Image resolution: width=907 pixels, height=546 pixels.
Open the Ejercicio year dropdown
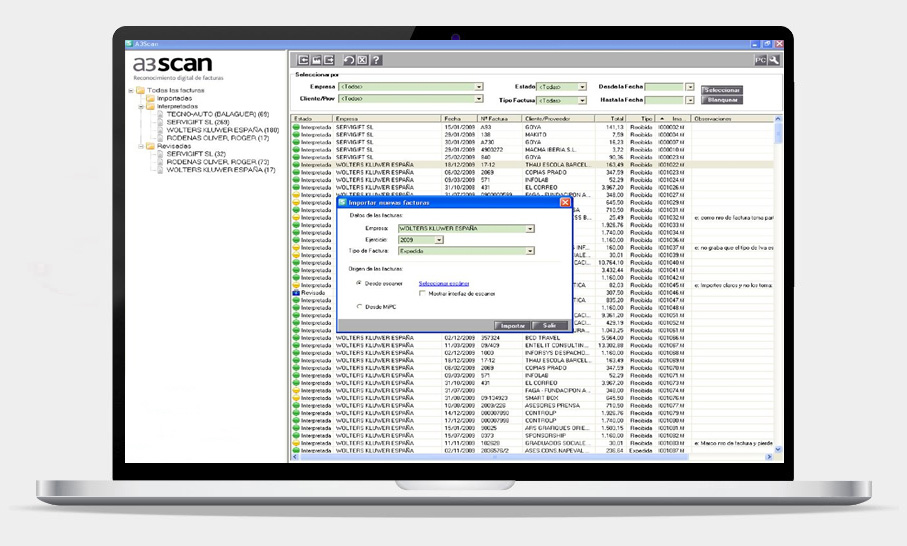(437, 240)
